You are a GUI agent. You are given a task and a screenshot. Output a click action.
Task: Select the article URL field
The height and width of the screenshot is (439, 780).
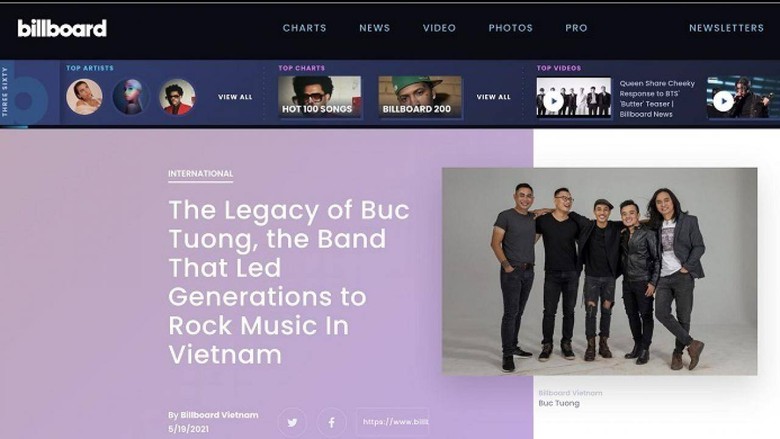coord(392,422)
